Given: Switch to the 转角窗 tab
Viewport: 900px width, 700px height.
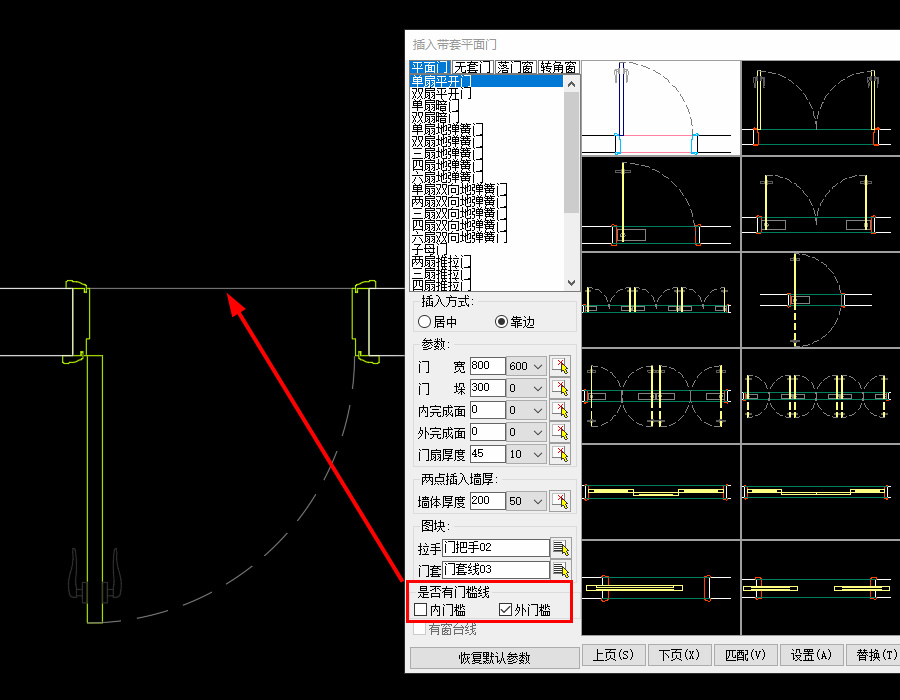Looking at the screenshot, I should (x=558, y=67).
